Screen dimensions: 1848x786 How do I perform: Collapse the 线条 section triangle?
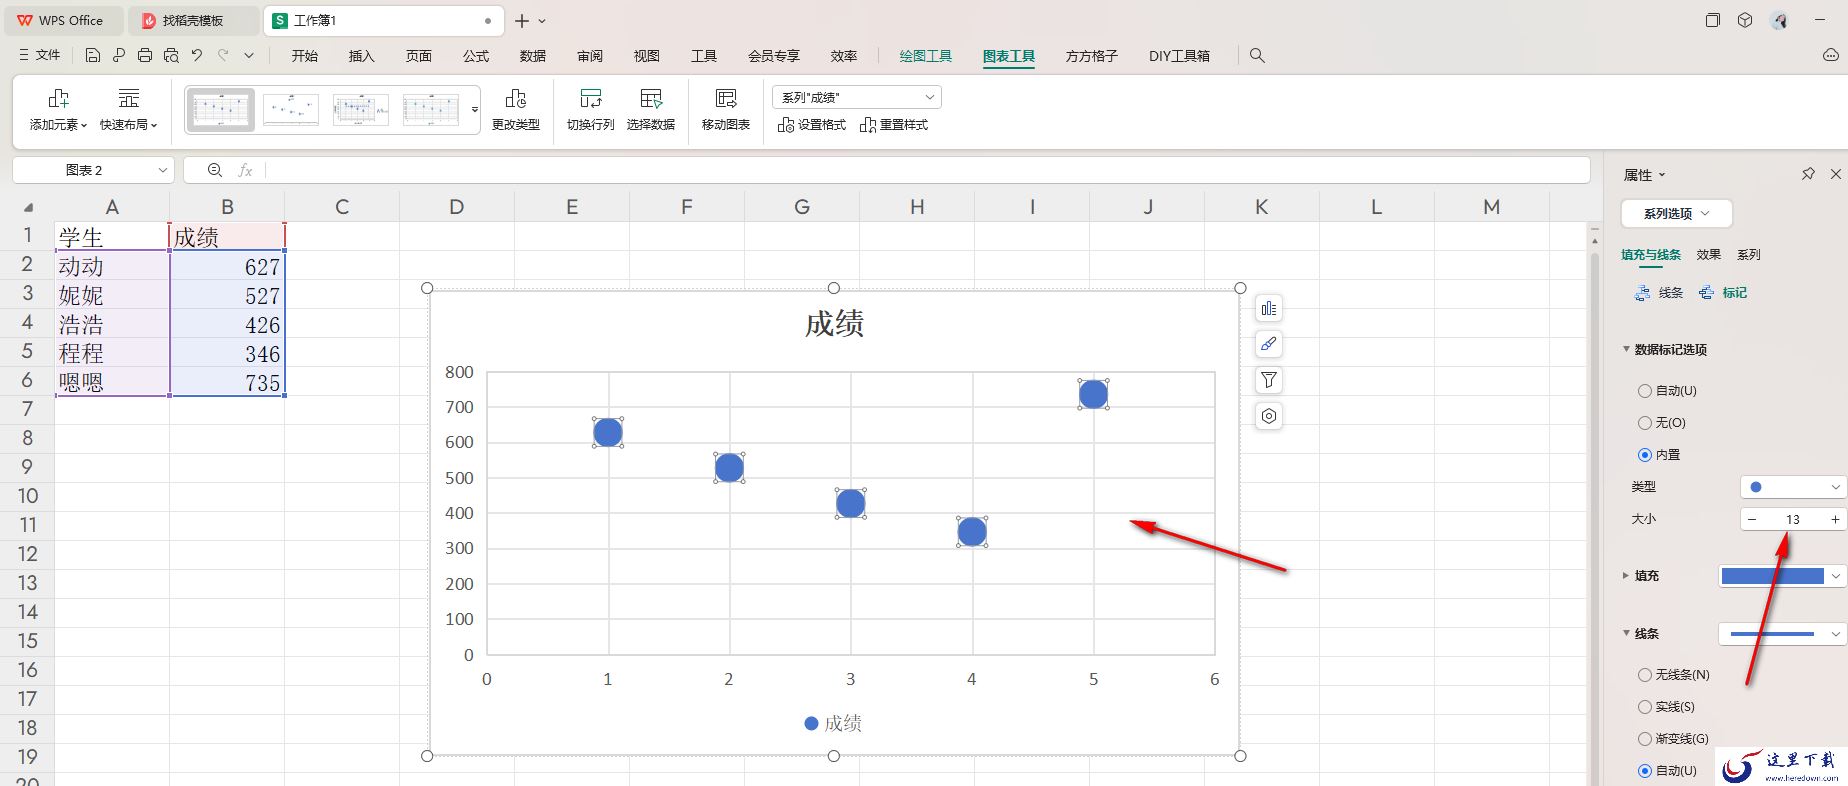(x=1626, y=633)
